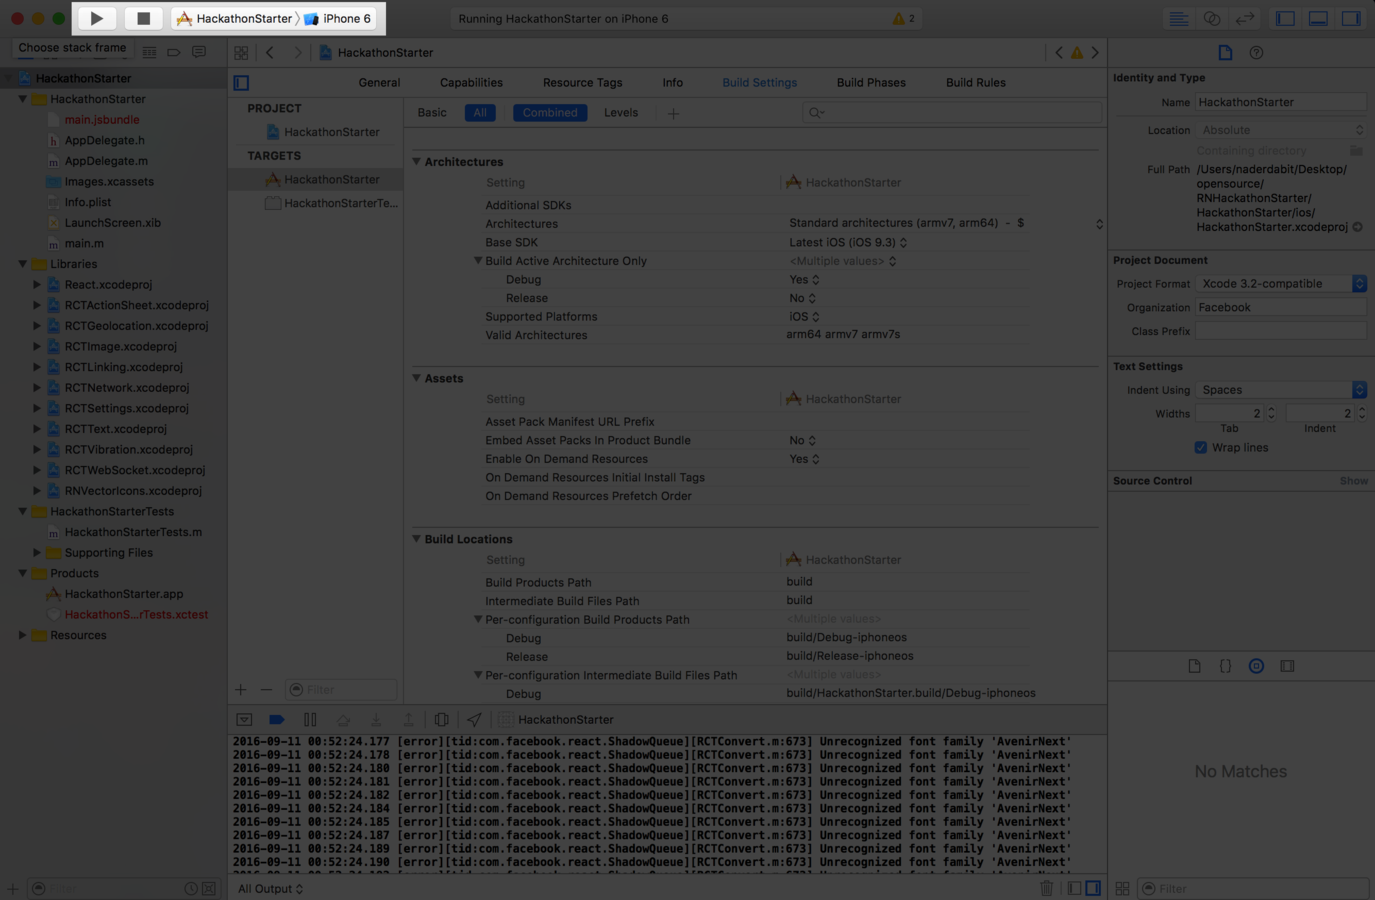
Task: Click the Step Out debug button
Action: click(x=408, y=720)
